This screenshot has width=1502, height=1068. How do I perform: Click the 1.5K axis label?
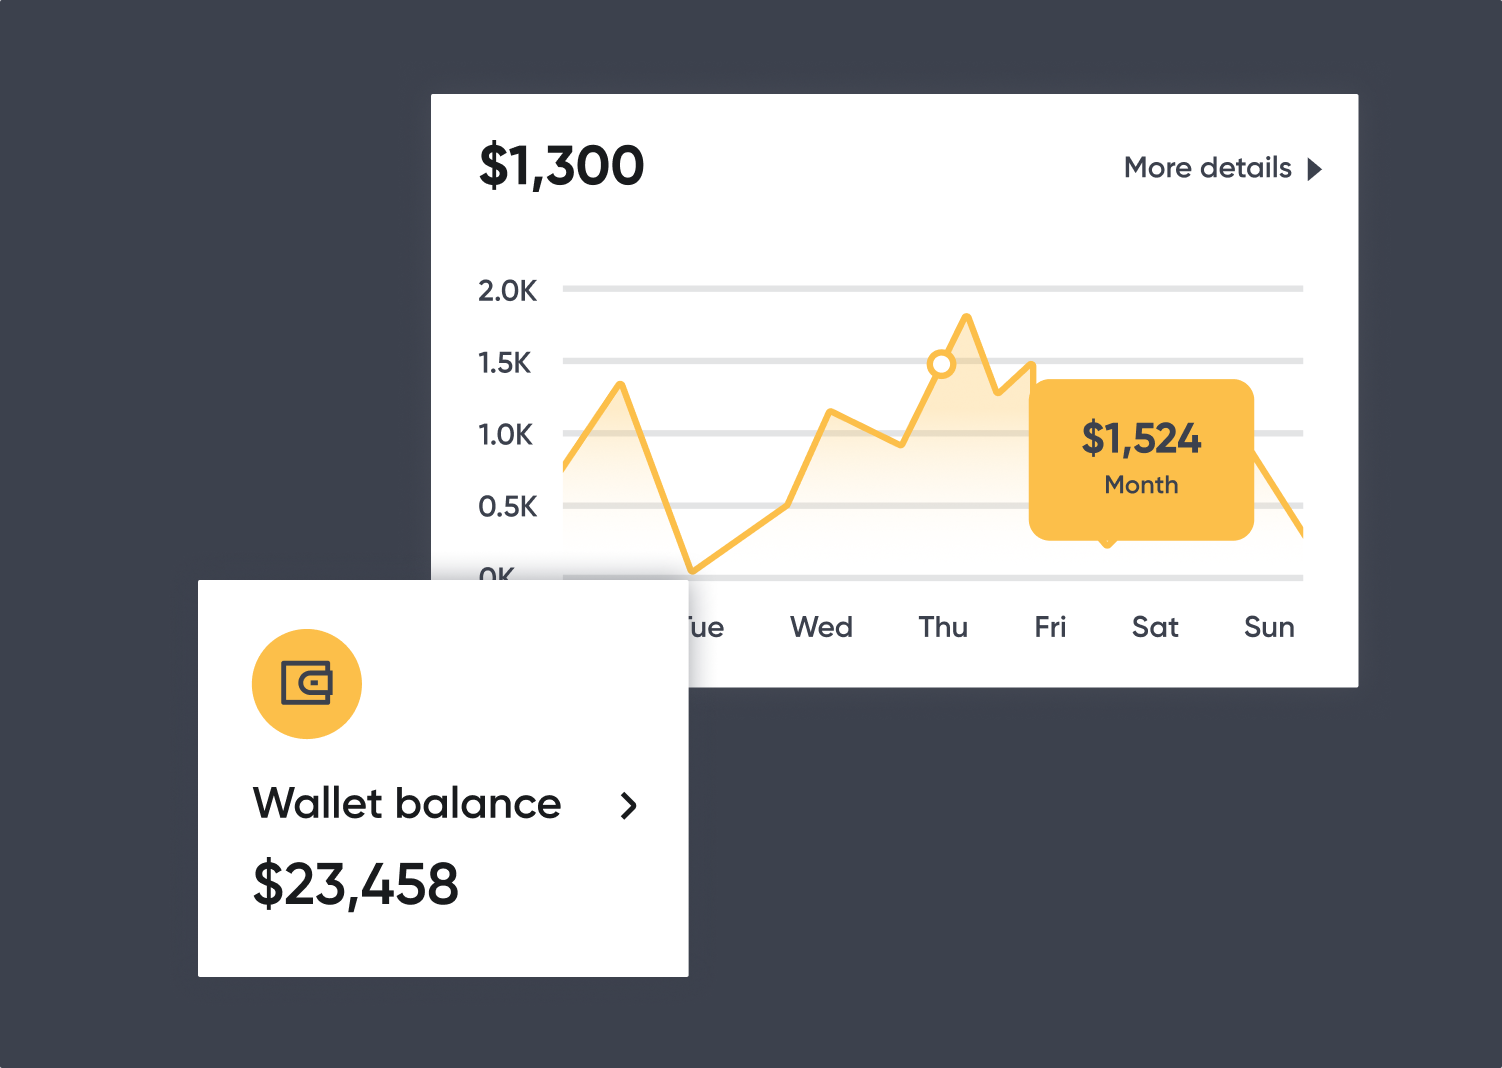pyautogui.click(x=505, y=363)
